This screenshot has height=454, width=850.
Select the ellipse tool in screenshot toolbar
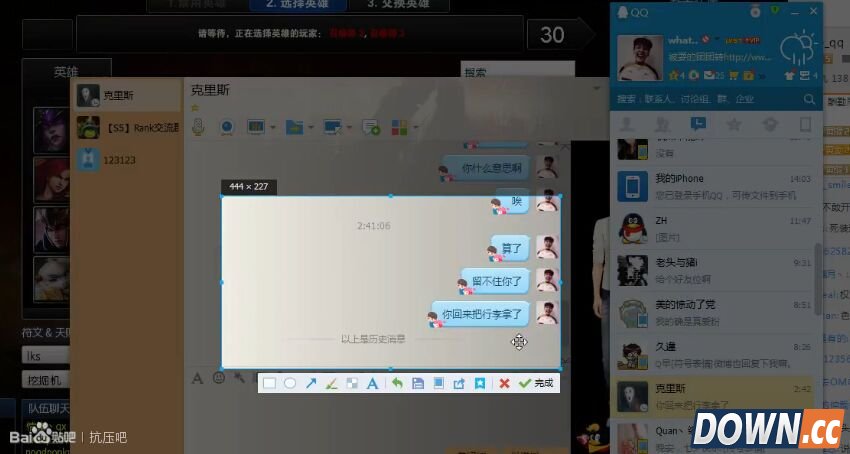(290, 383)
